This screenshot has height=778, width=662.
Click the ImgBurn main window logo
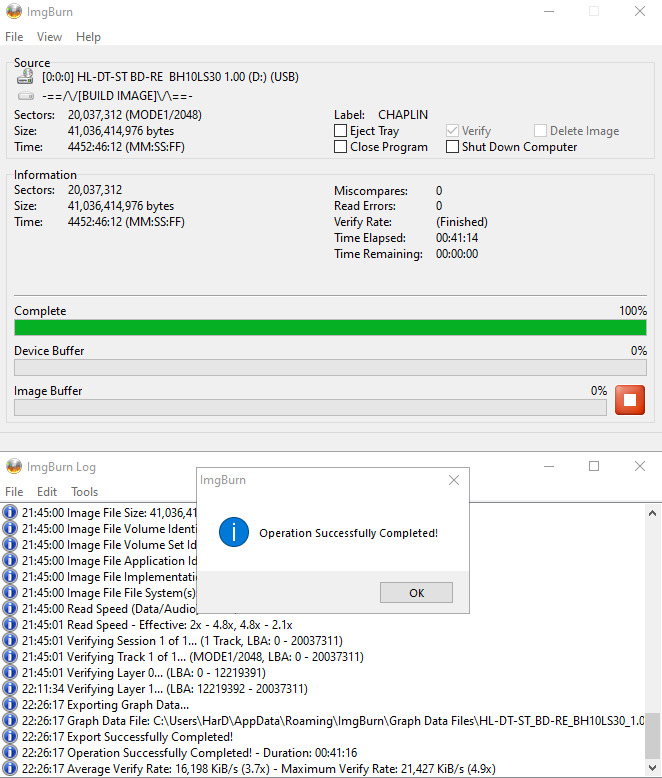[x=14, y=11]
